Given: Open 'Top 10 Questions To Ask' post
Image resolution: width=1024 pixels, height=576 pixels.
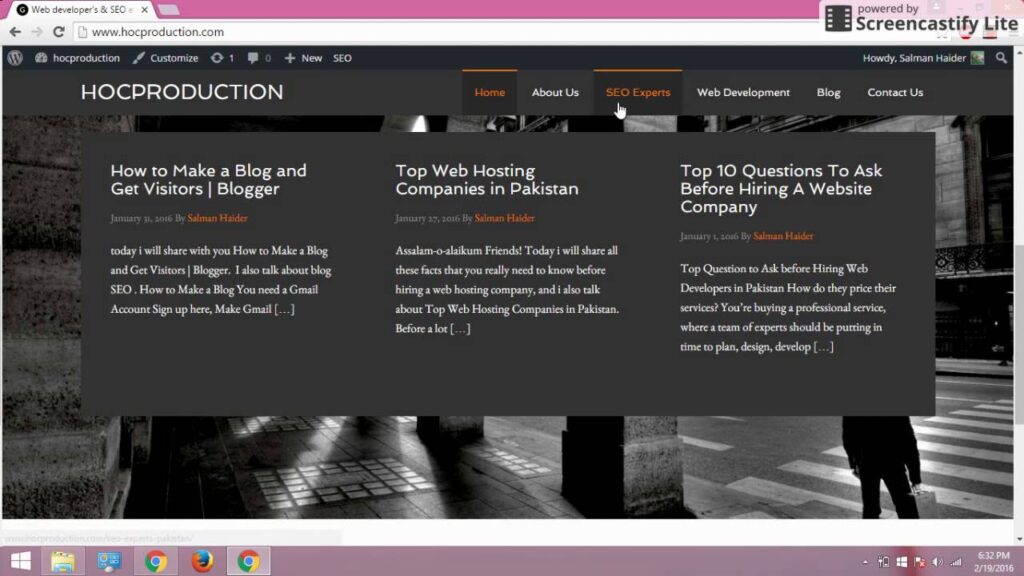Looking at the screenshot, I should 780,189.
